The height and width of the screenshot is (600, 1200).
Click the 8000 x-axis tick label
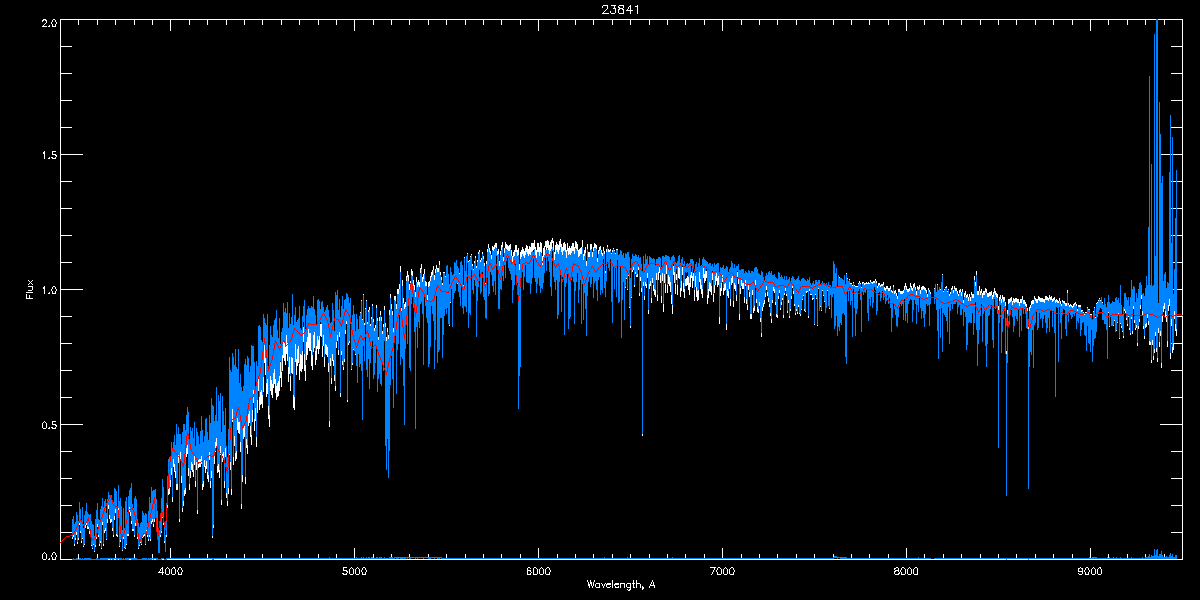point(906,572)
